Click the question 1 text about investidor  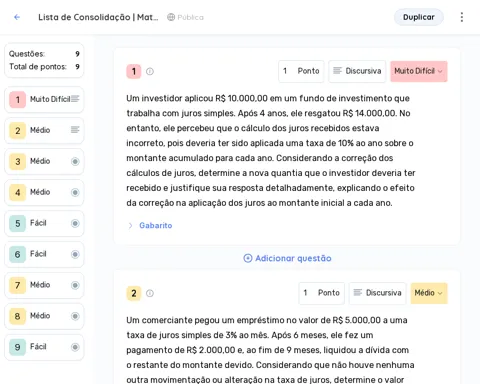271,151
